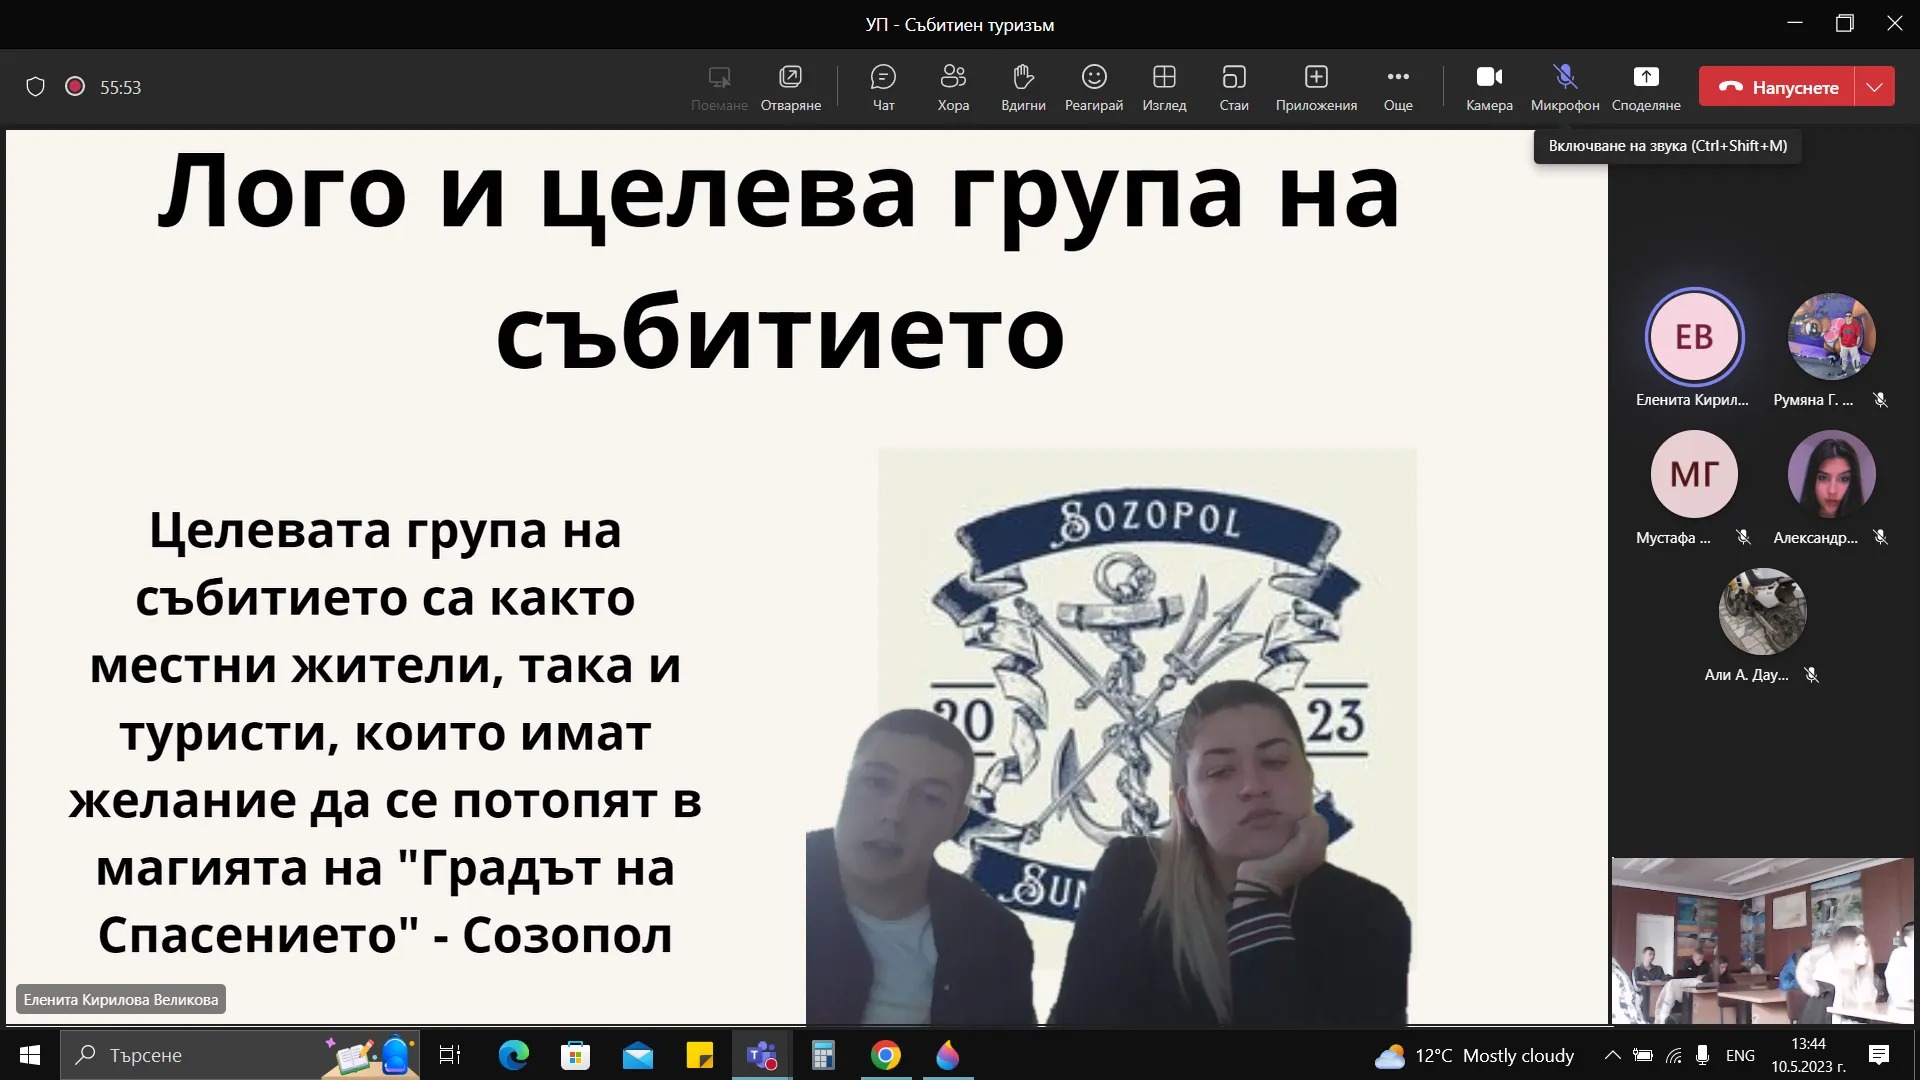Switch the ENG input language
The height and width of the screenshot is (1080, 1920).
[x=1740, y=1055]
